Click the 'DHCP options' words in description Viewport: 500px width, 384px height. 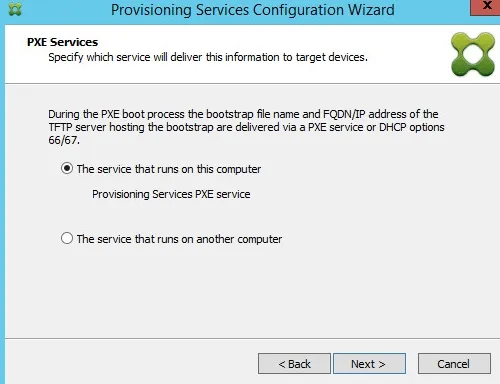[x=412, y=127]
